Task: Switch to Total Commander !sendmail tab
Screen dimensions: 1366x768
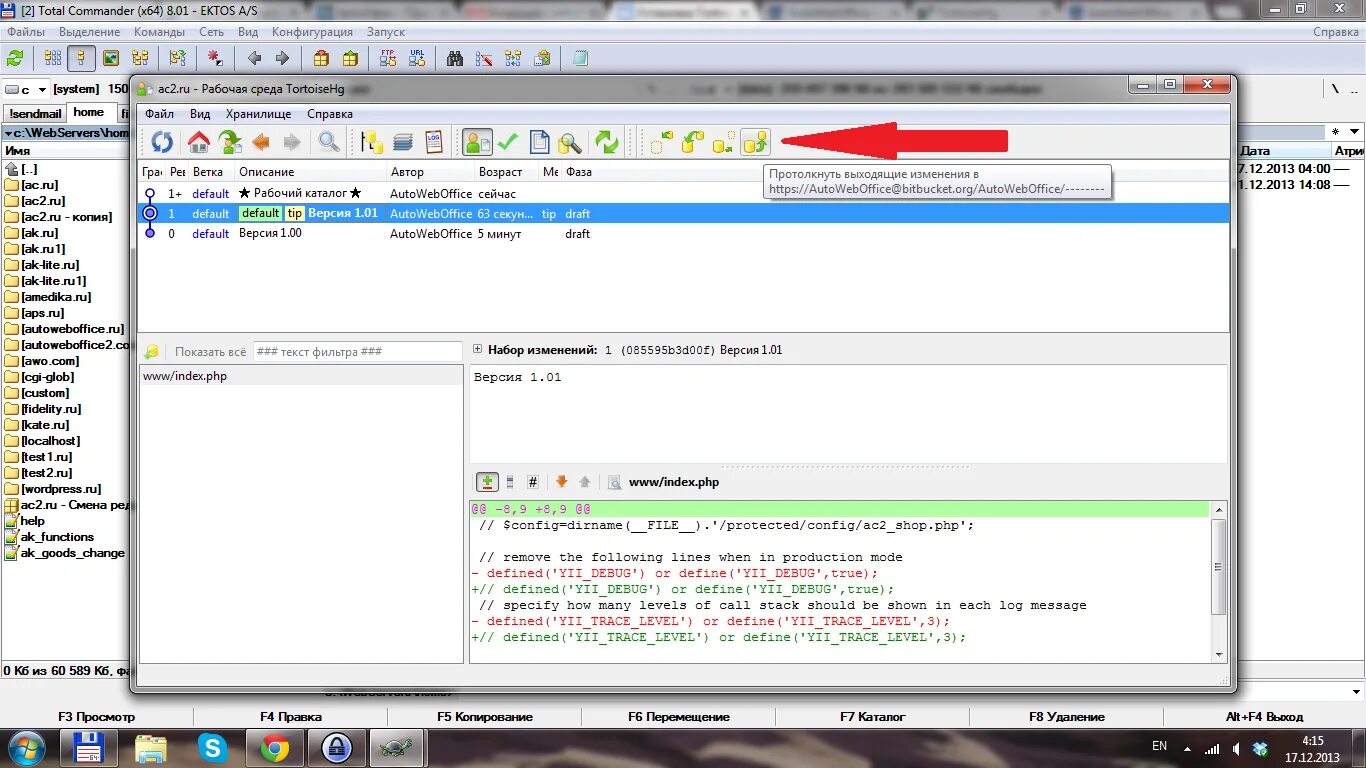Action: point(36,113)
